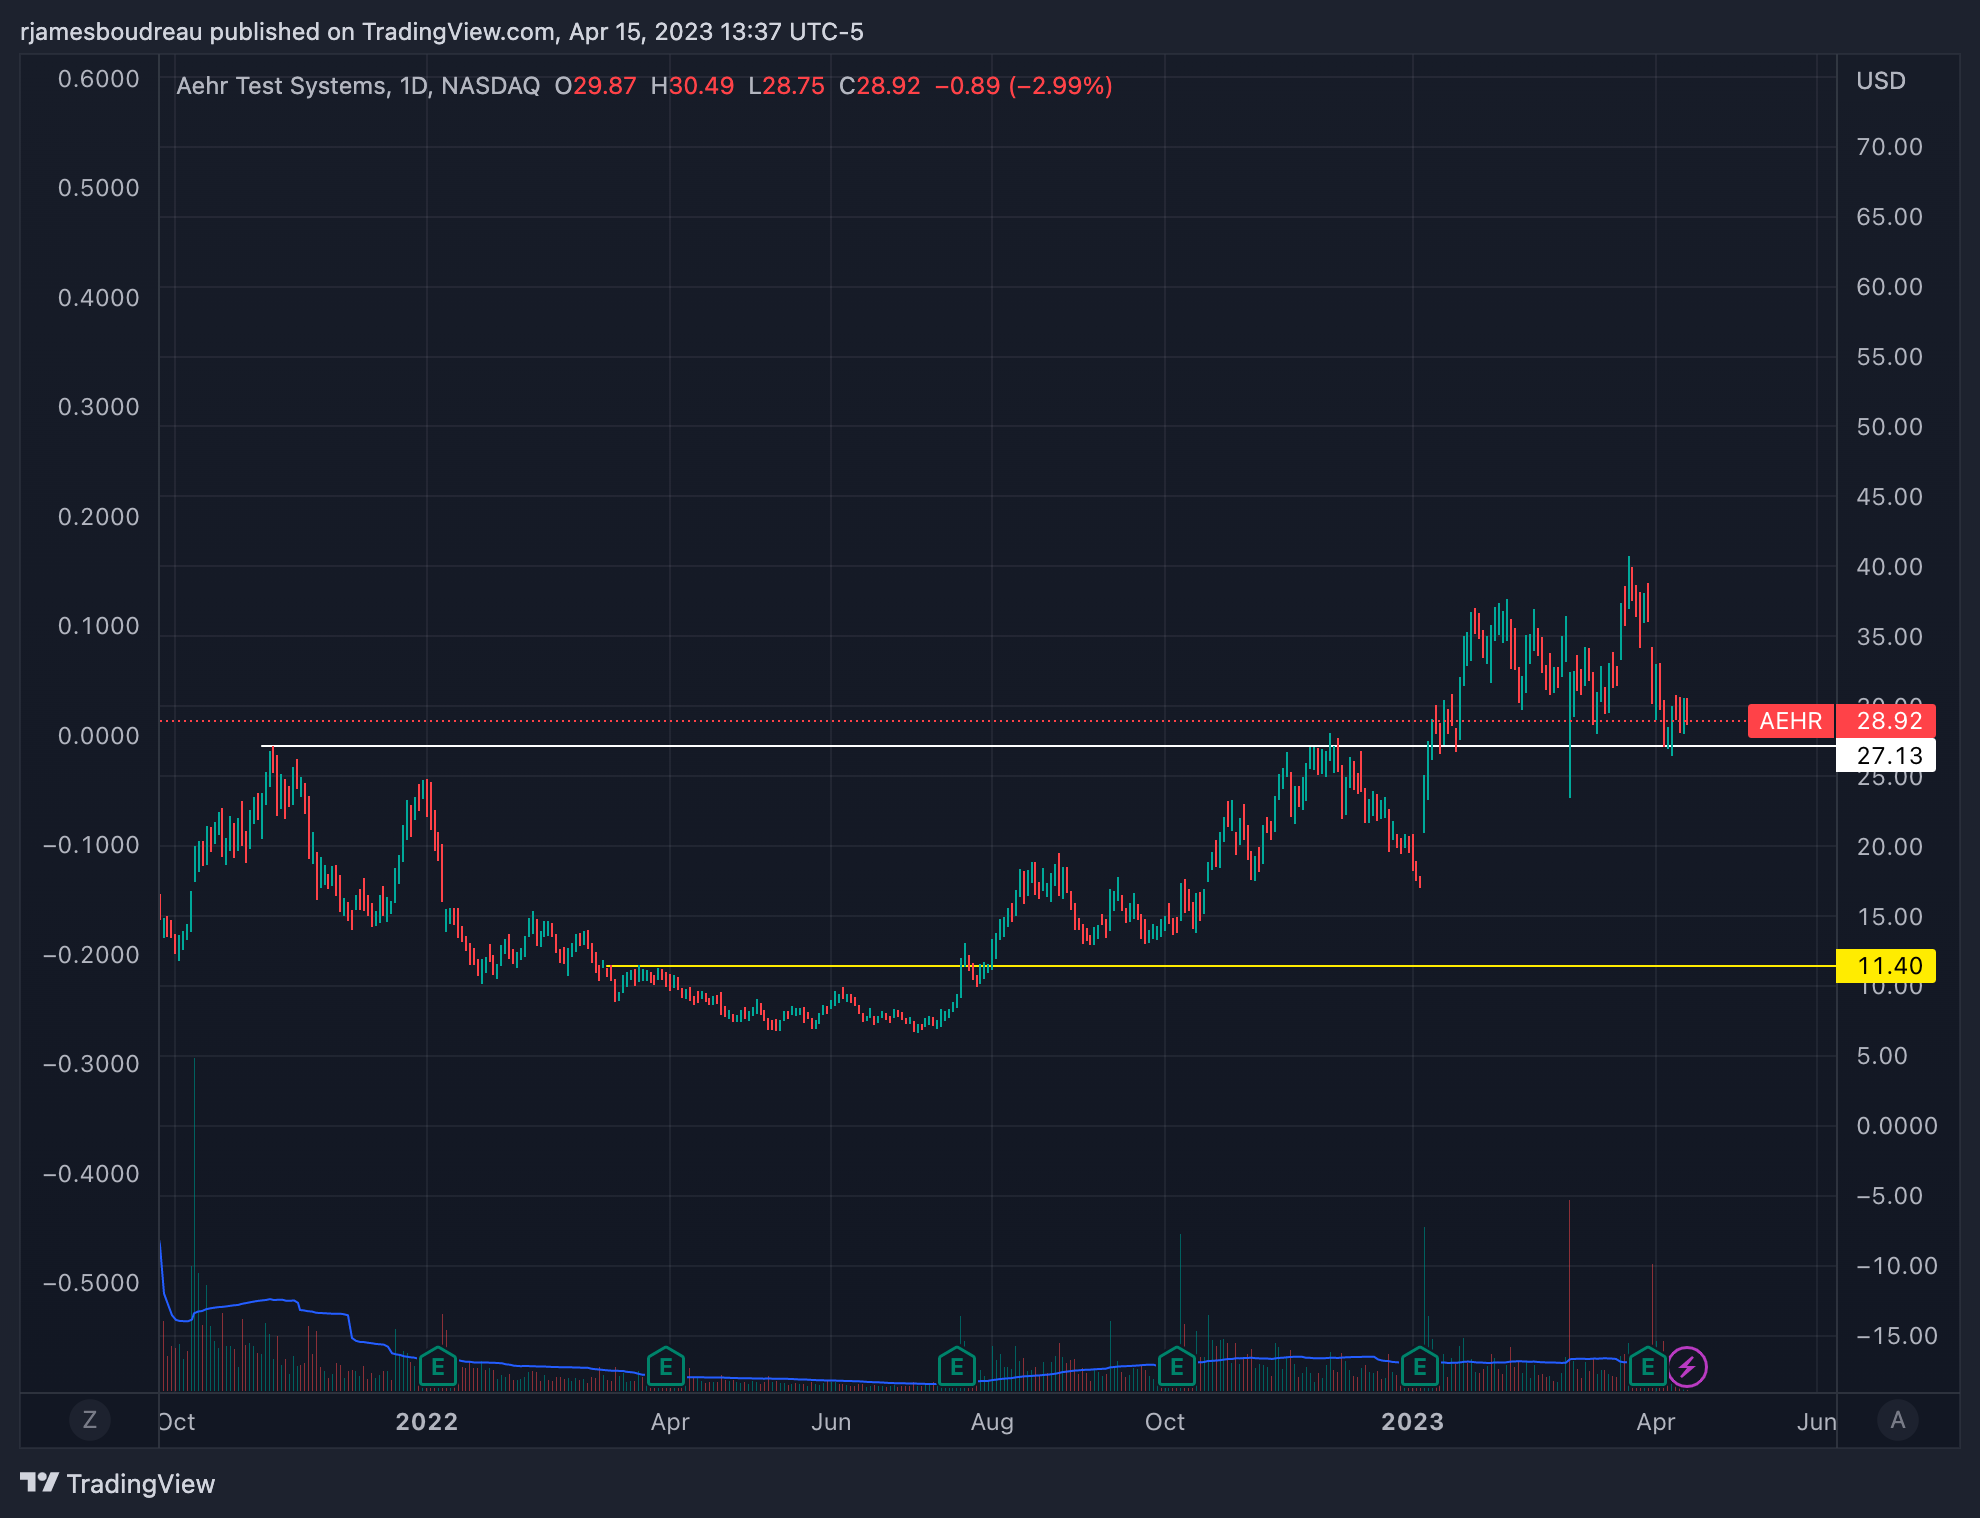
Task: Click the purple lightning latest-news icon
Action: (1687, 1366)
